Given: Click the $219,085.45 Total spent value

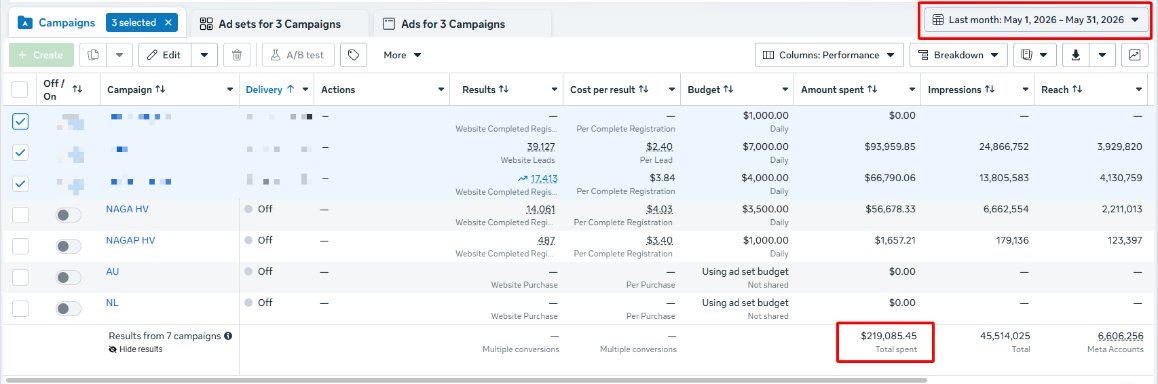Looking at the screenshot, I should click(888, 336).
